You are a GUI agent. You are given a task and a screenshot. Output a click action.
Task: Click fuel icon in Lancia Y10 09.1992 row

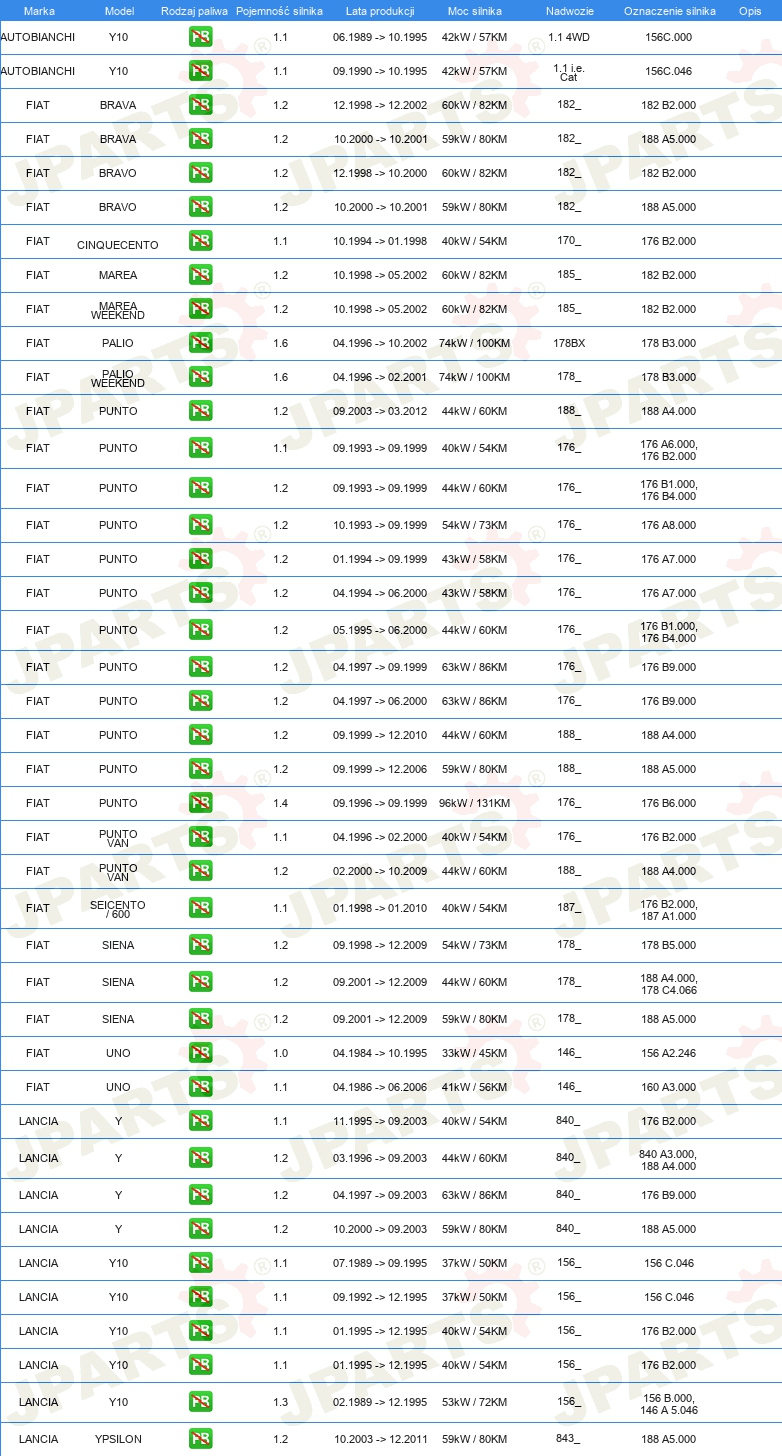point(200,1297)
